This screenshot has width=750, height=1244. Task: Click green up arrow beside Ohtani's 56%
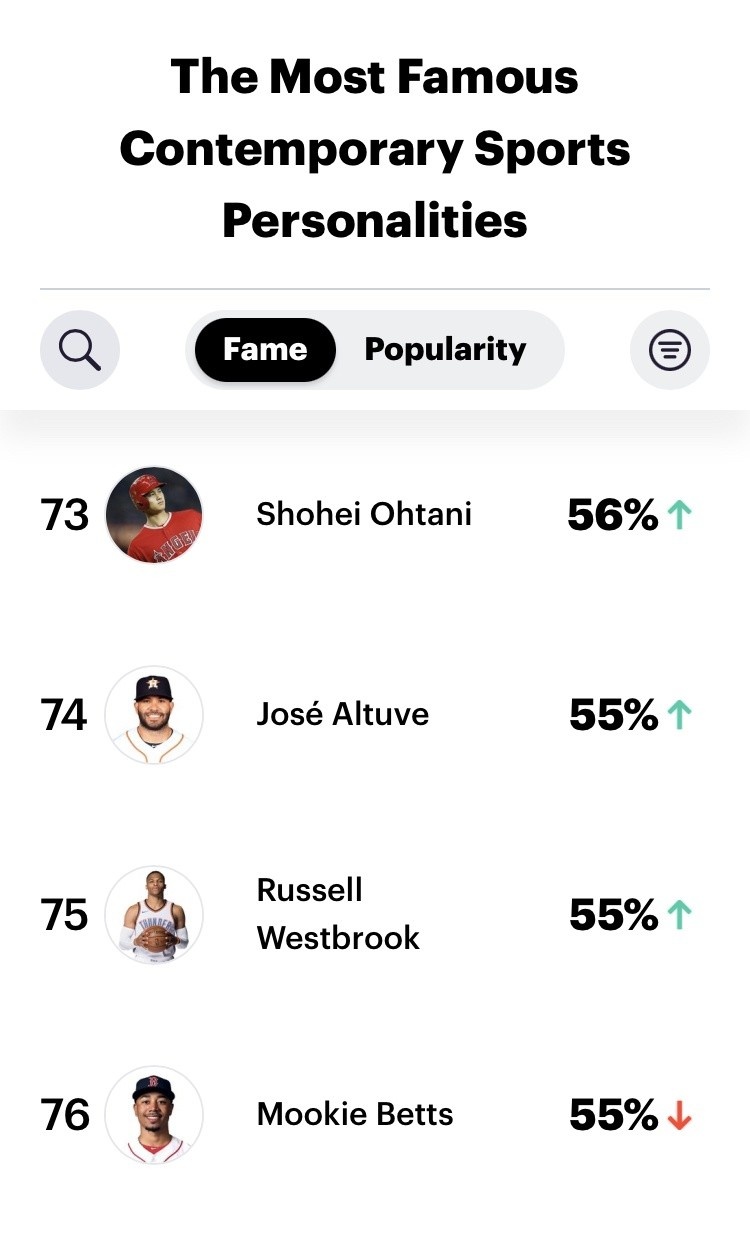point(680,515)
